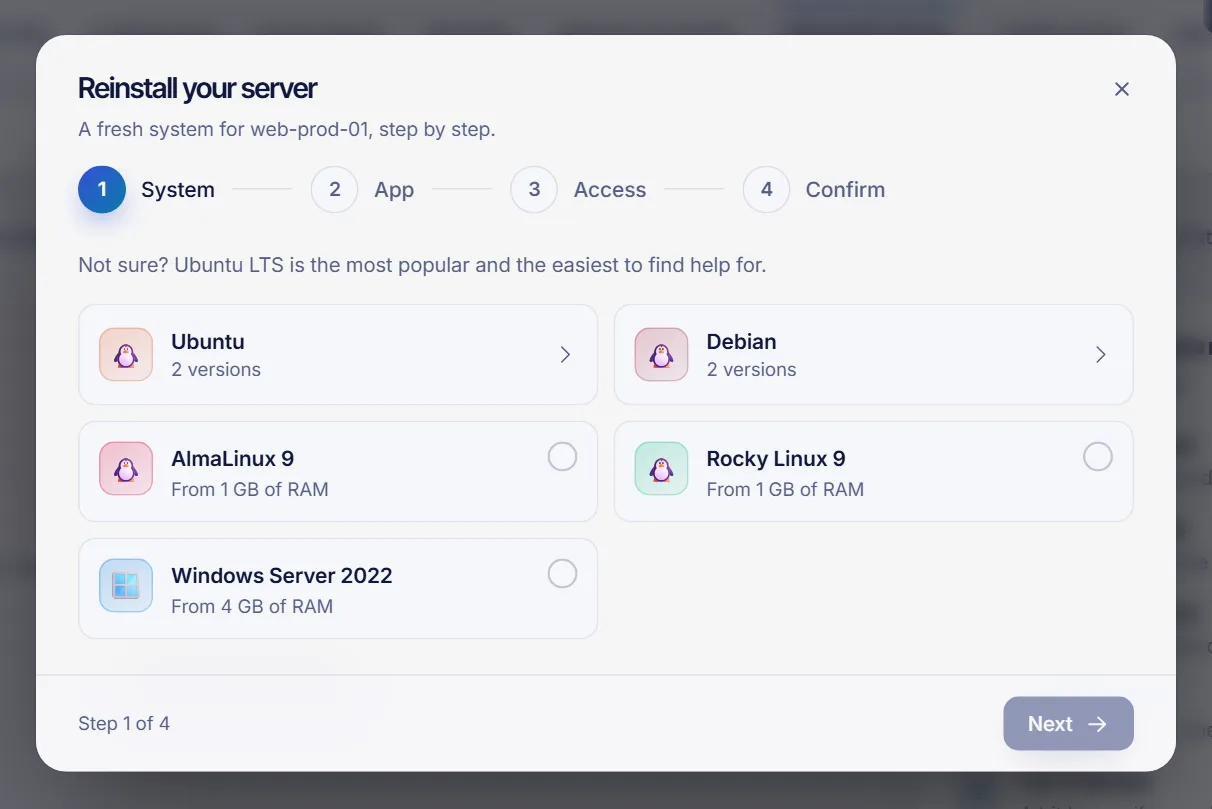Click the Debian penguin icon
1212x809 pixels.
(661, 354)
